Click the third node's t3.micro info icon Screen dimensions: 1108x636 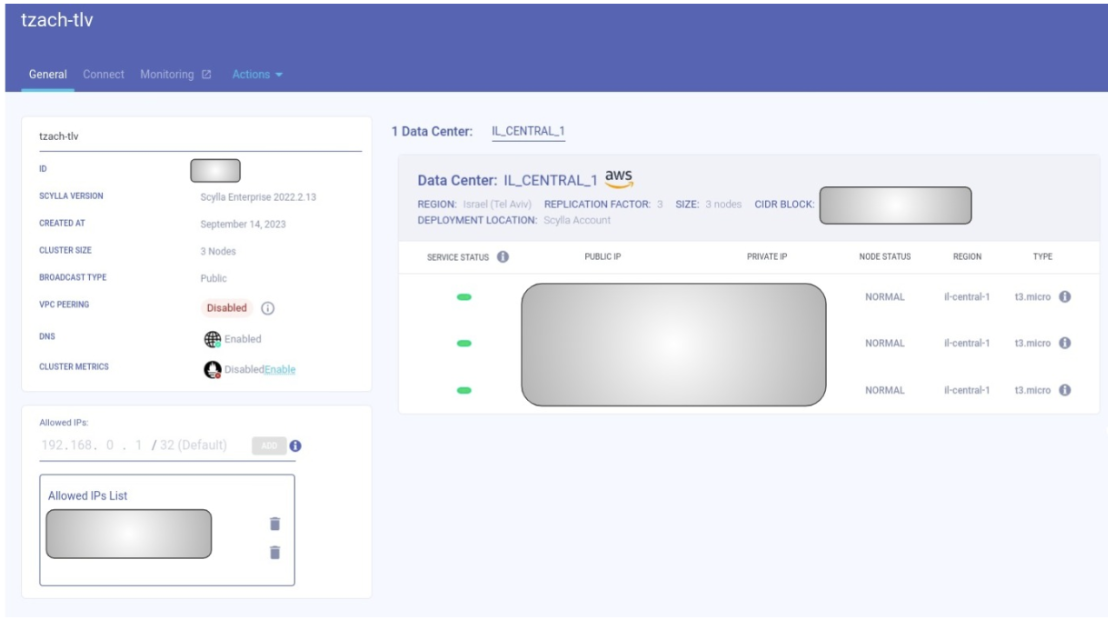(x=1065, y=390)
